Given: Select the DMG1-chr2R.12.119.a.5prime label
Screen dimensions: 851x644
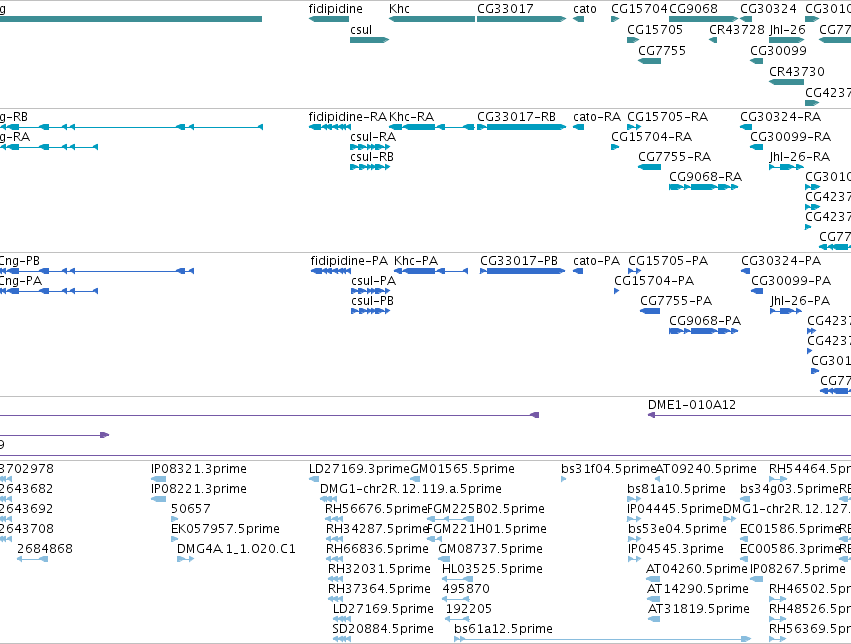Looking at the screenshot, I should [411, 489].
